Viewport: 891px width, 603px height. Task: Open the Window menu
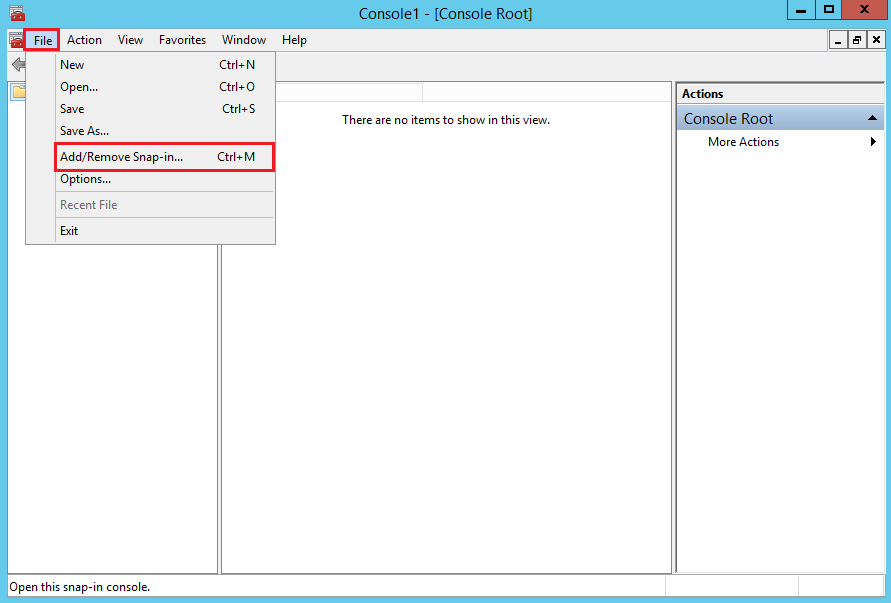(244, 40)
